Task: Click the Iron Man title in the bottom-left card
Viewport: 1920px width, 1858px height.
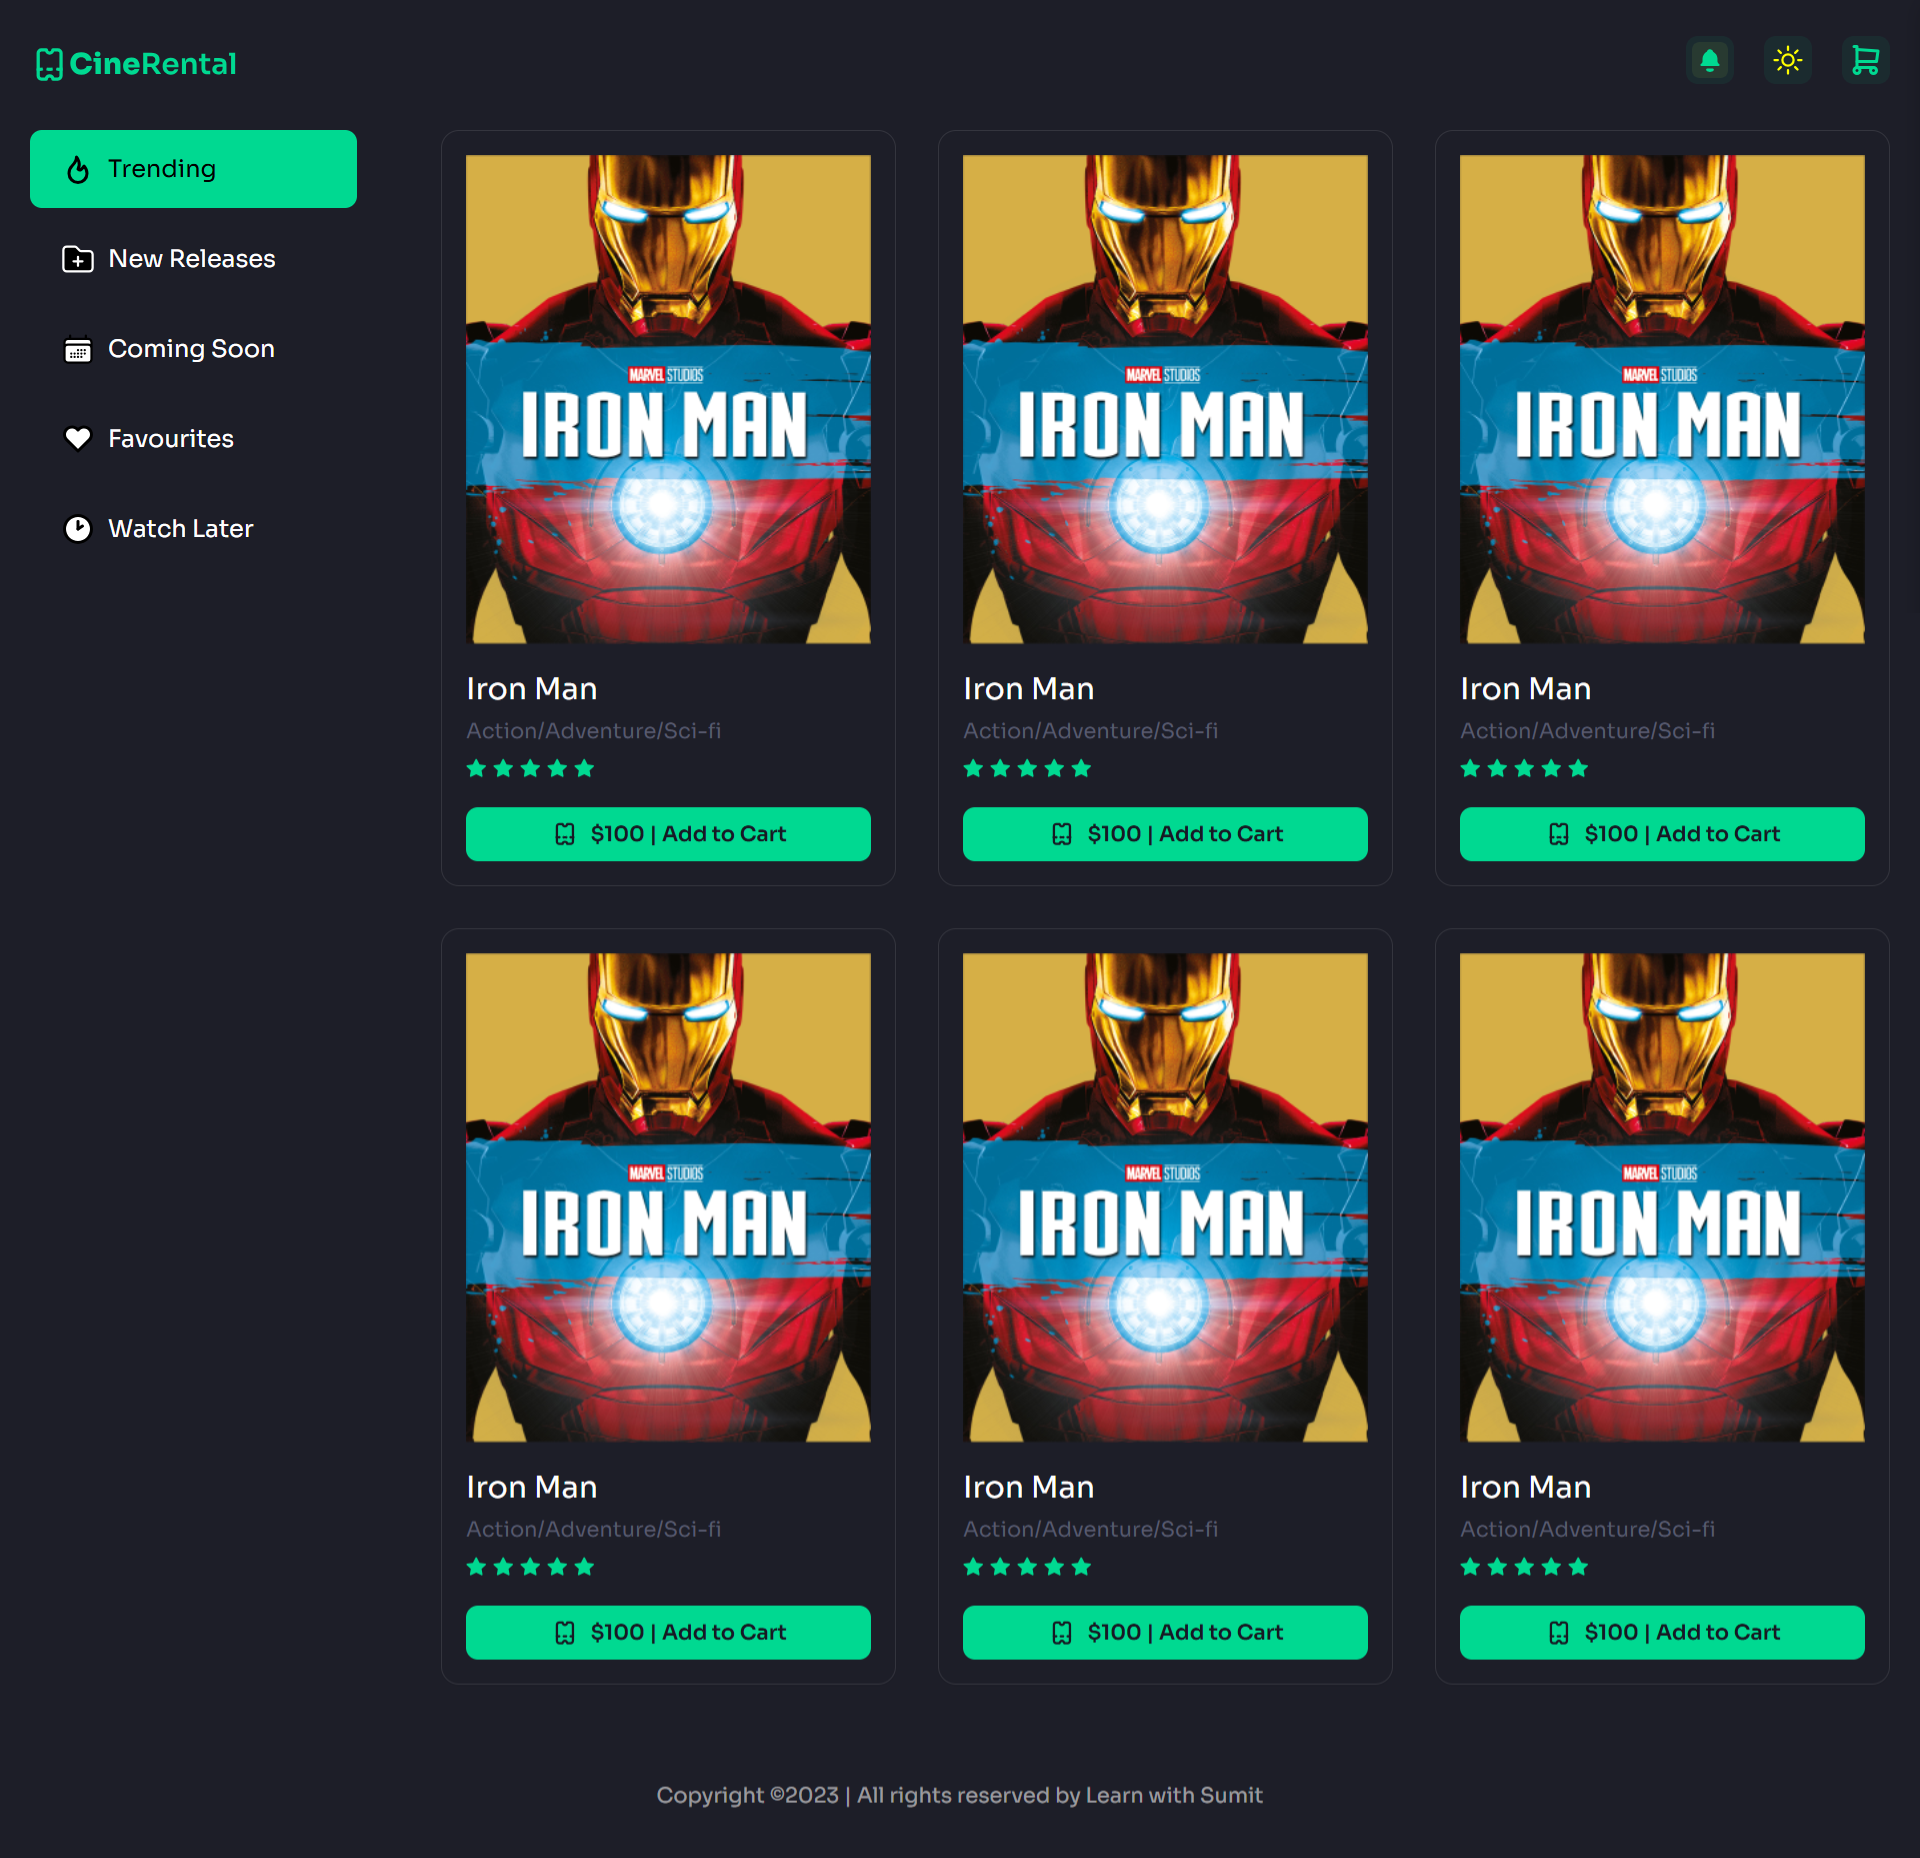Action: tap(532, 1487)
